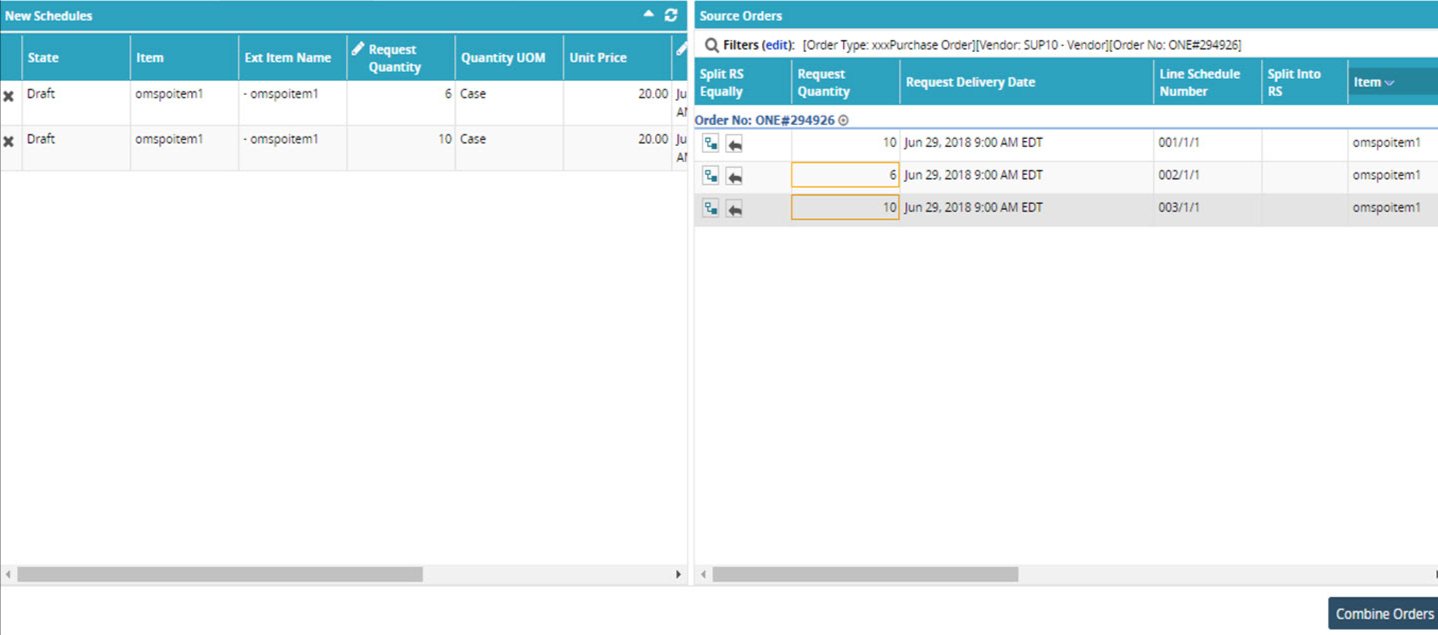
Task: Edit request quantity field for line 002/1/1
Action: pos(845,175)
